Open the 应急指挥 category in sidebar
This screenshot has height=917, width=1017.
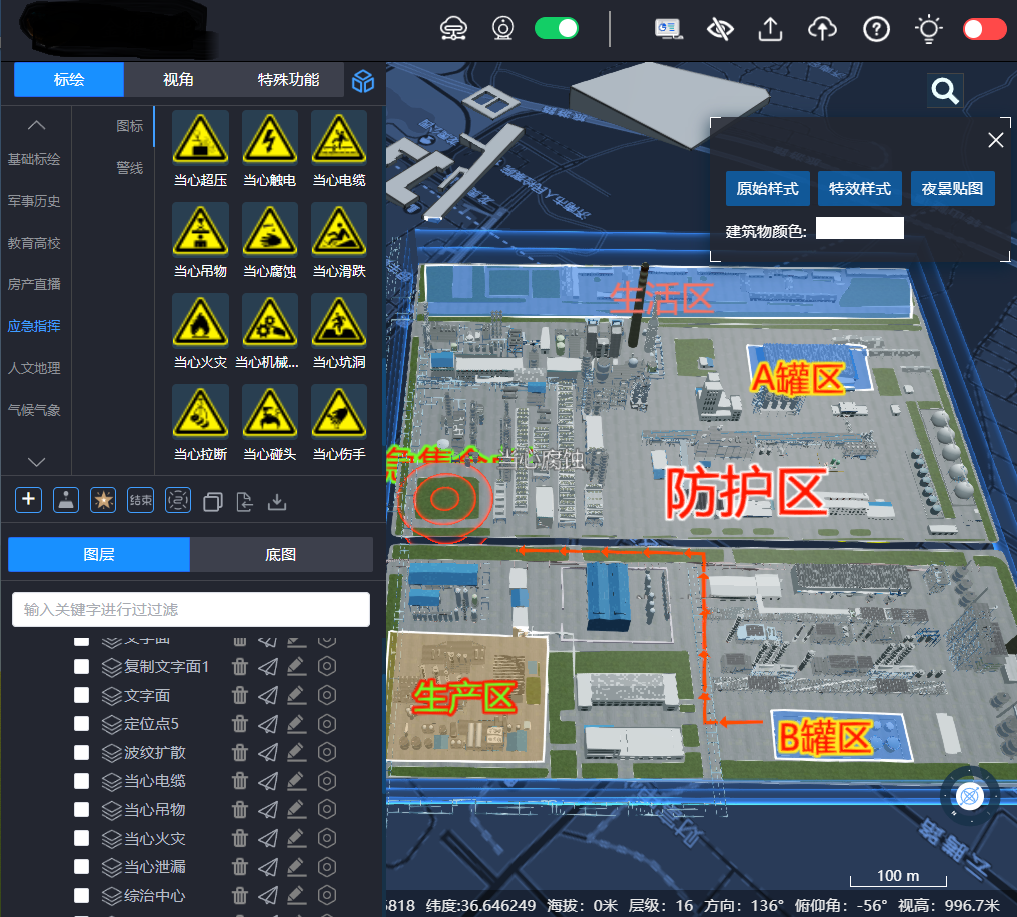tap(34, 326)
